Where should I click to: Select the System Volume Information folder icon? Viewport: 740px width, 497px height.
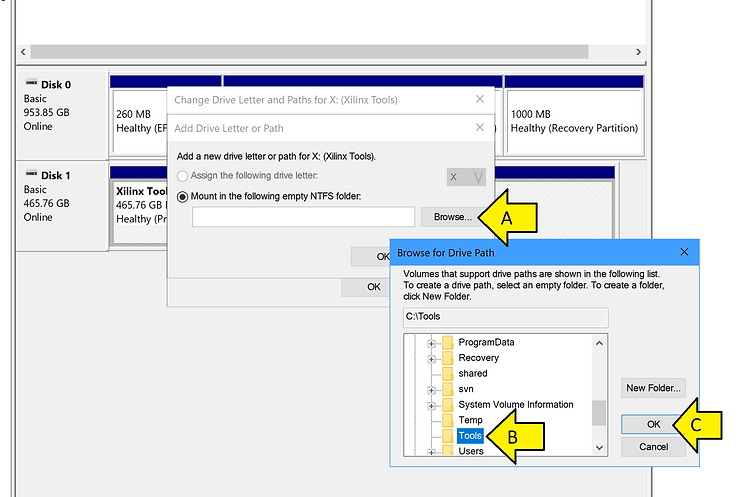point(448,405)
